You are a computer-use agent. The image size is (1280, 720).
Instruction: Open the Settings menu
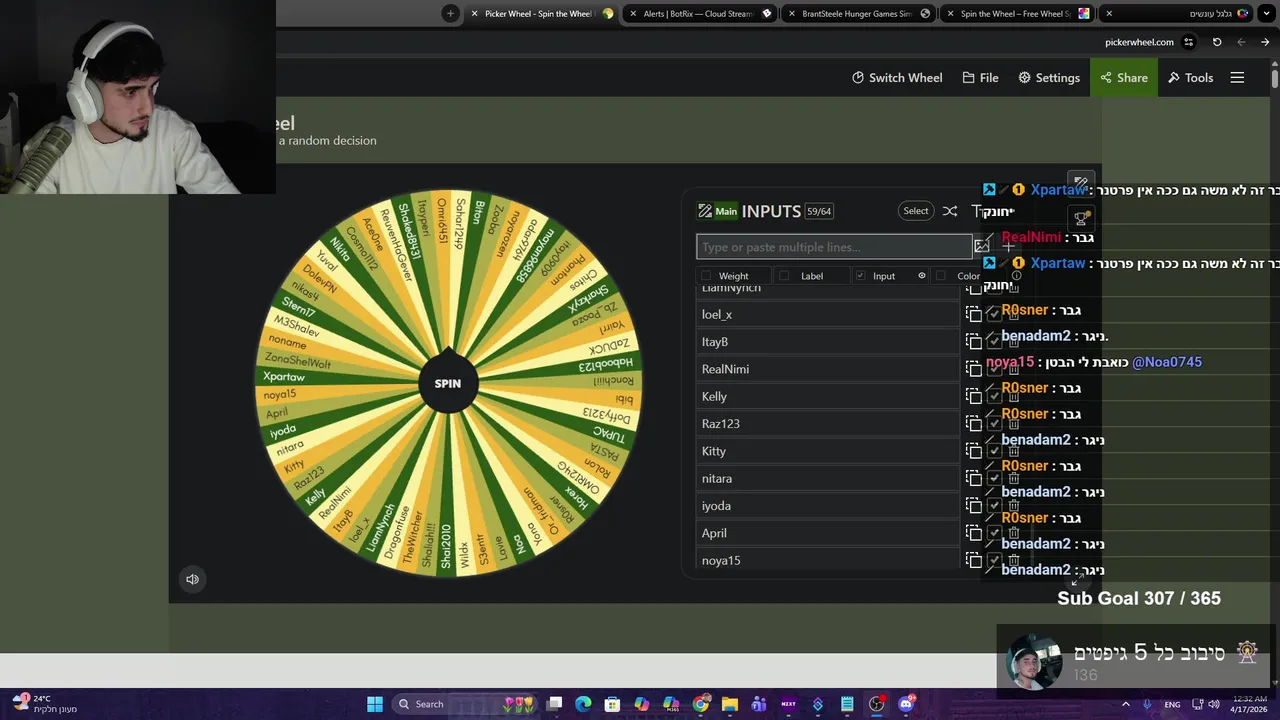coord(1049,78)
